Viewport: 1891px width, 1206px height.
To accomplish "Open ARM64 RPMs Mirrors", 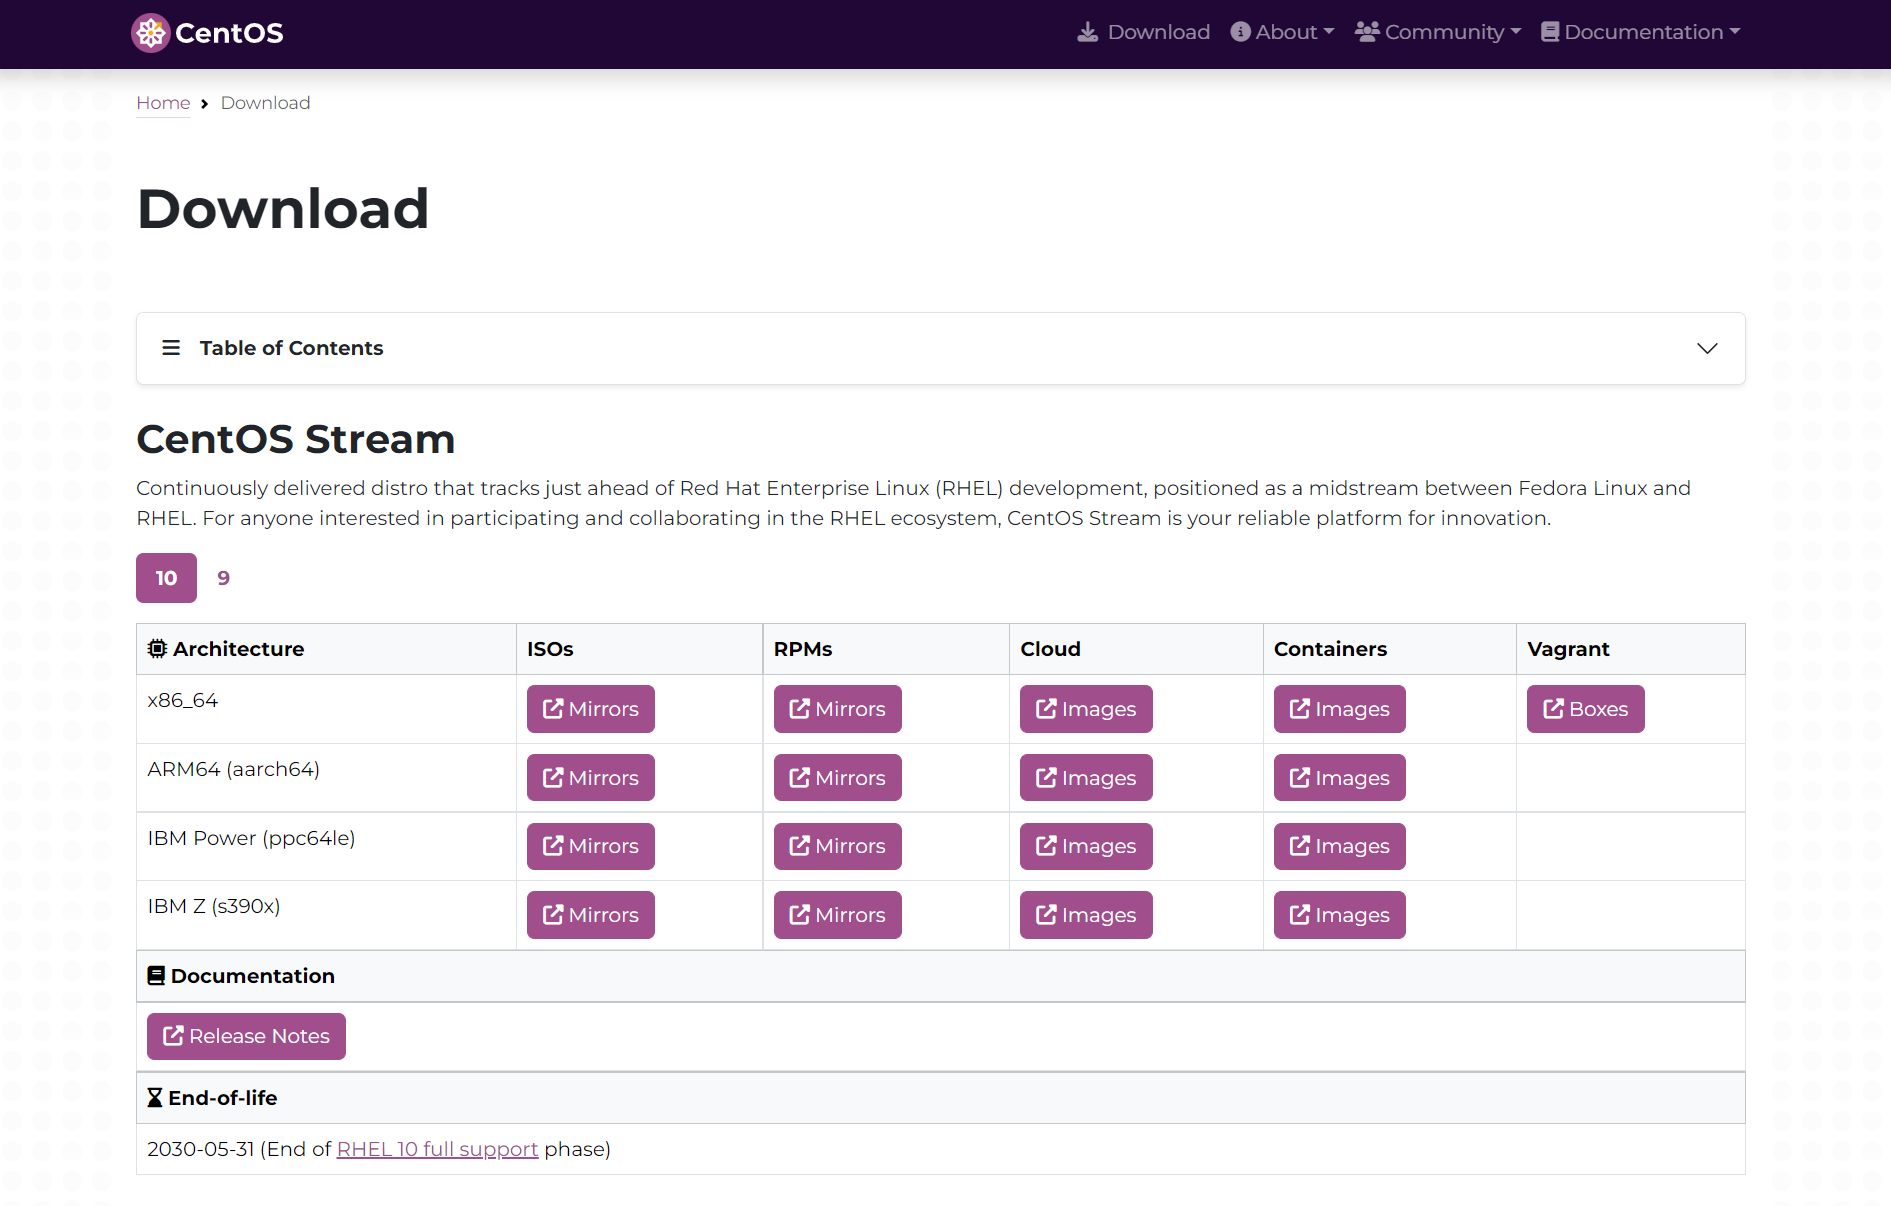I will 838,778.
